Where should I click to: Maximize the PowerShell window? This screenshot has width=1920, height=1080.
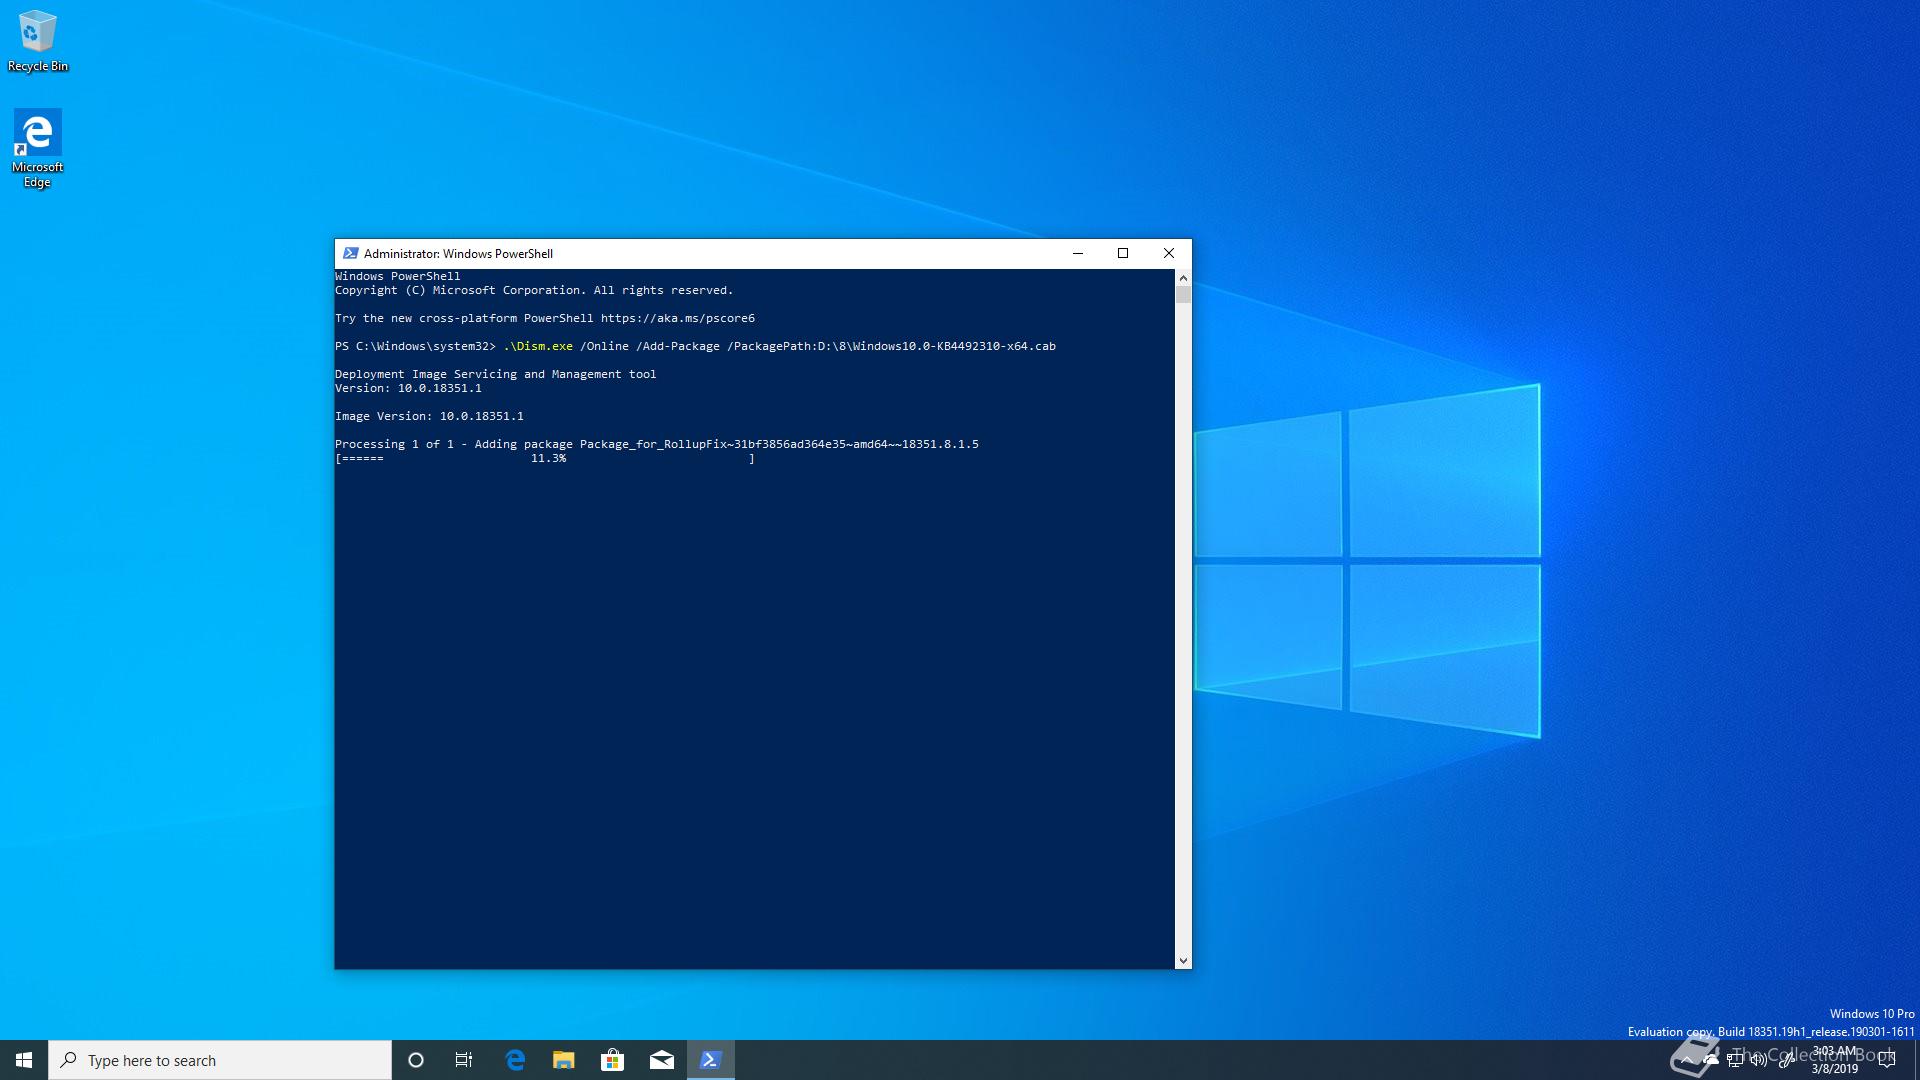[x=1123, y=254]
